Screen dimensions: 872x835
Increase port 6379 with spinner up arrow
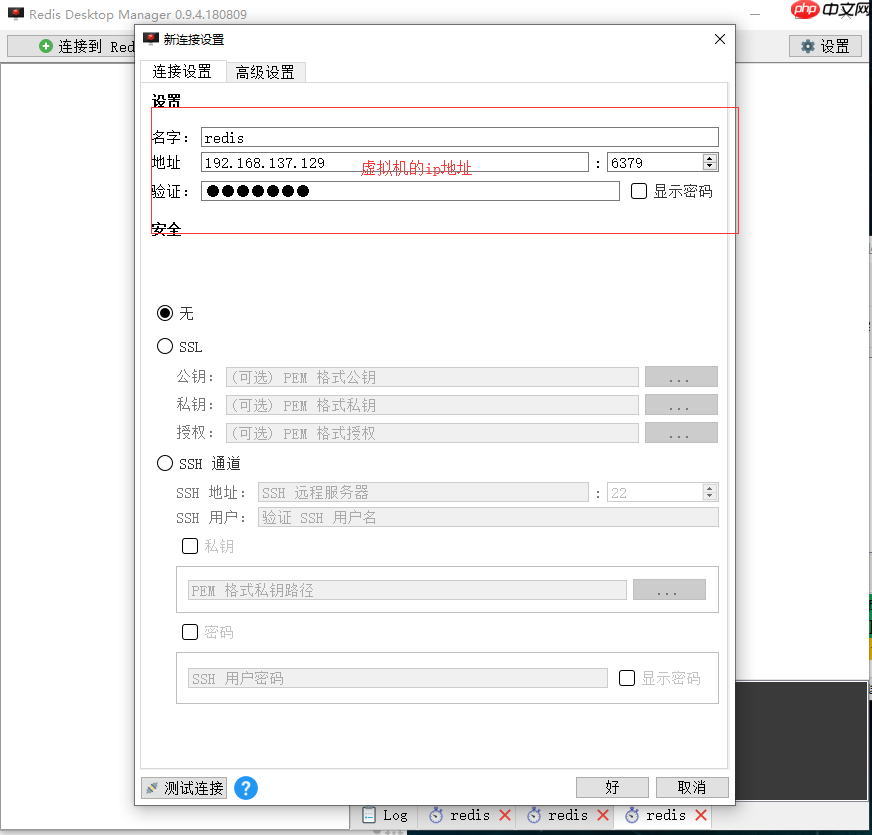click(709, 156)
